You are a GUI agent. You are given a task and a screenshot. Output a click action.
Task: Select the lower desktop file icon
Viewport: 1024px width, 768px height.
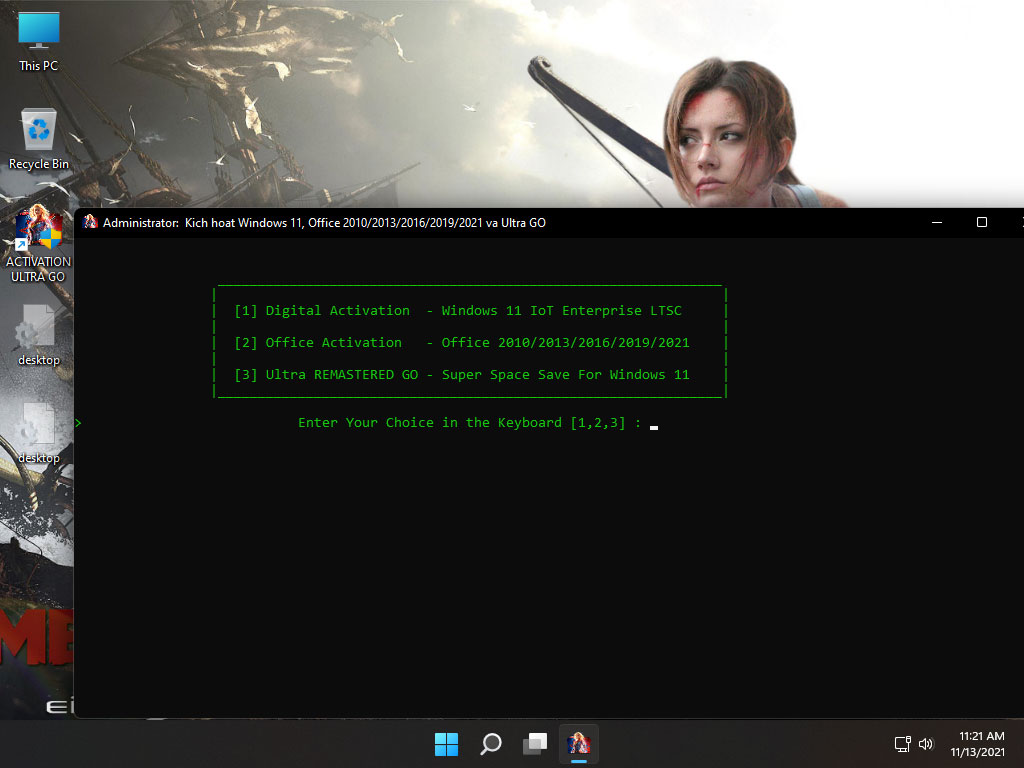(x=39, y=433)
